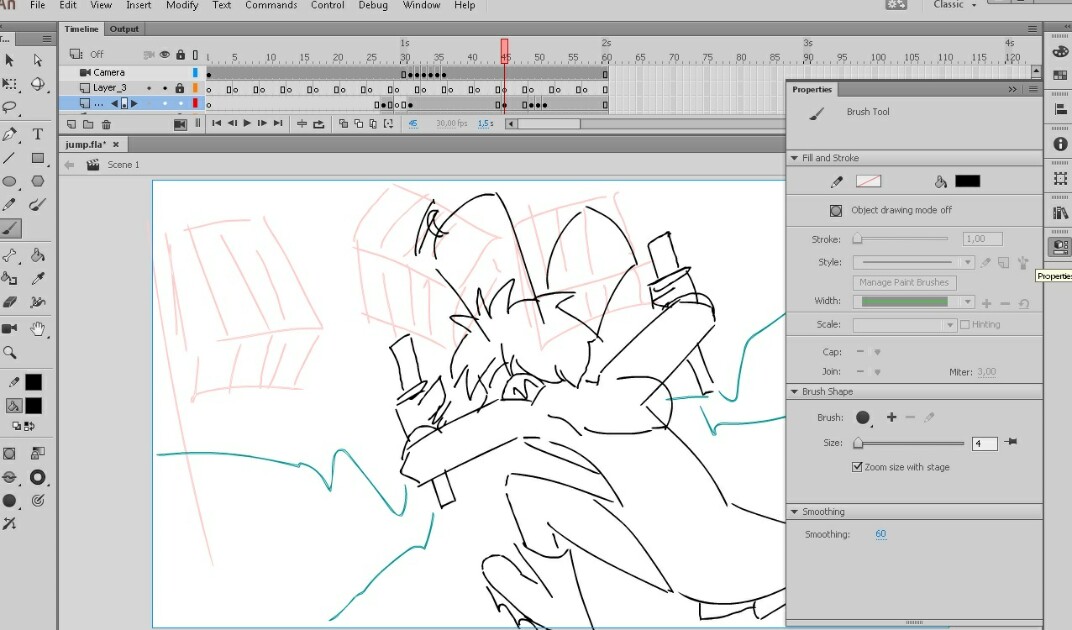Click the Delete layer trash icon
This screenshot has width=1072, height=630.
tap(106, 124)
